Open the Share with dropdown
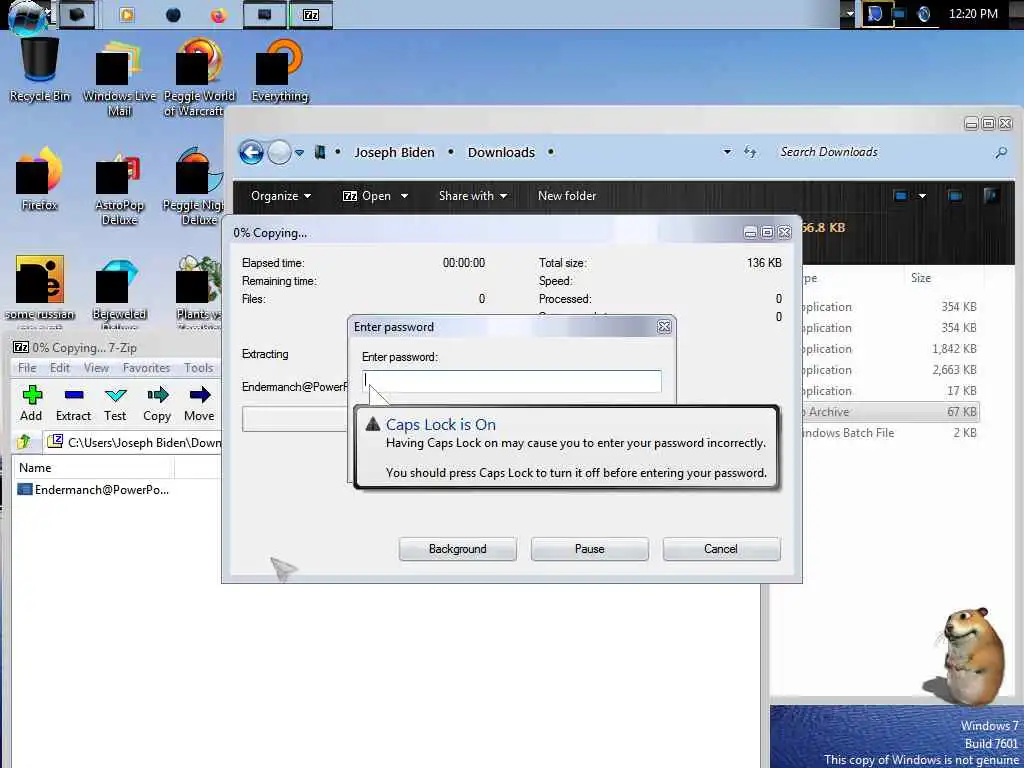The height and width of the screenshot is (768, 1024). [473, 196]
